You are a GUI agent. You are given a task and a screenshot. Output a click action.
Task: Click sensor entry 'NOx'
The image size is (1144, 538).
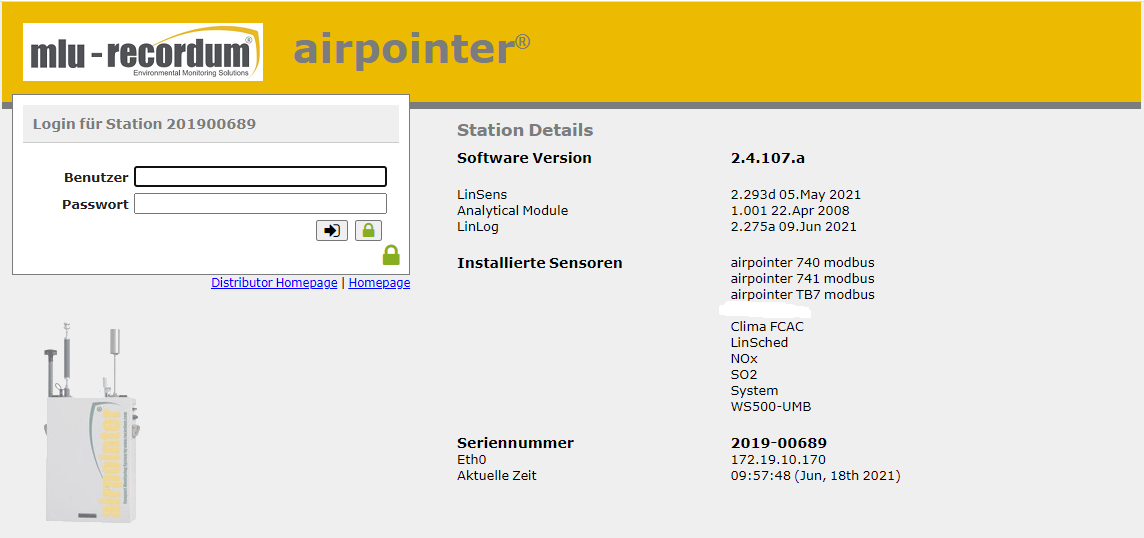click(744, 359)
